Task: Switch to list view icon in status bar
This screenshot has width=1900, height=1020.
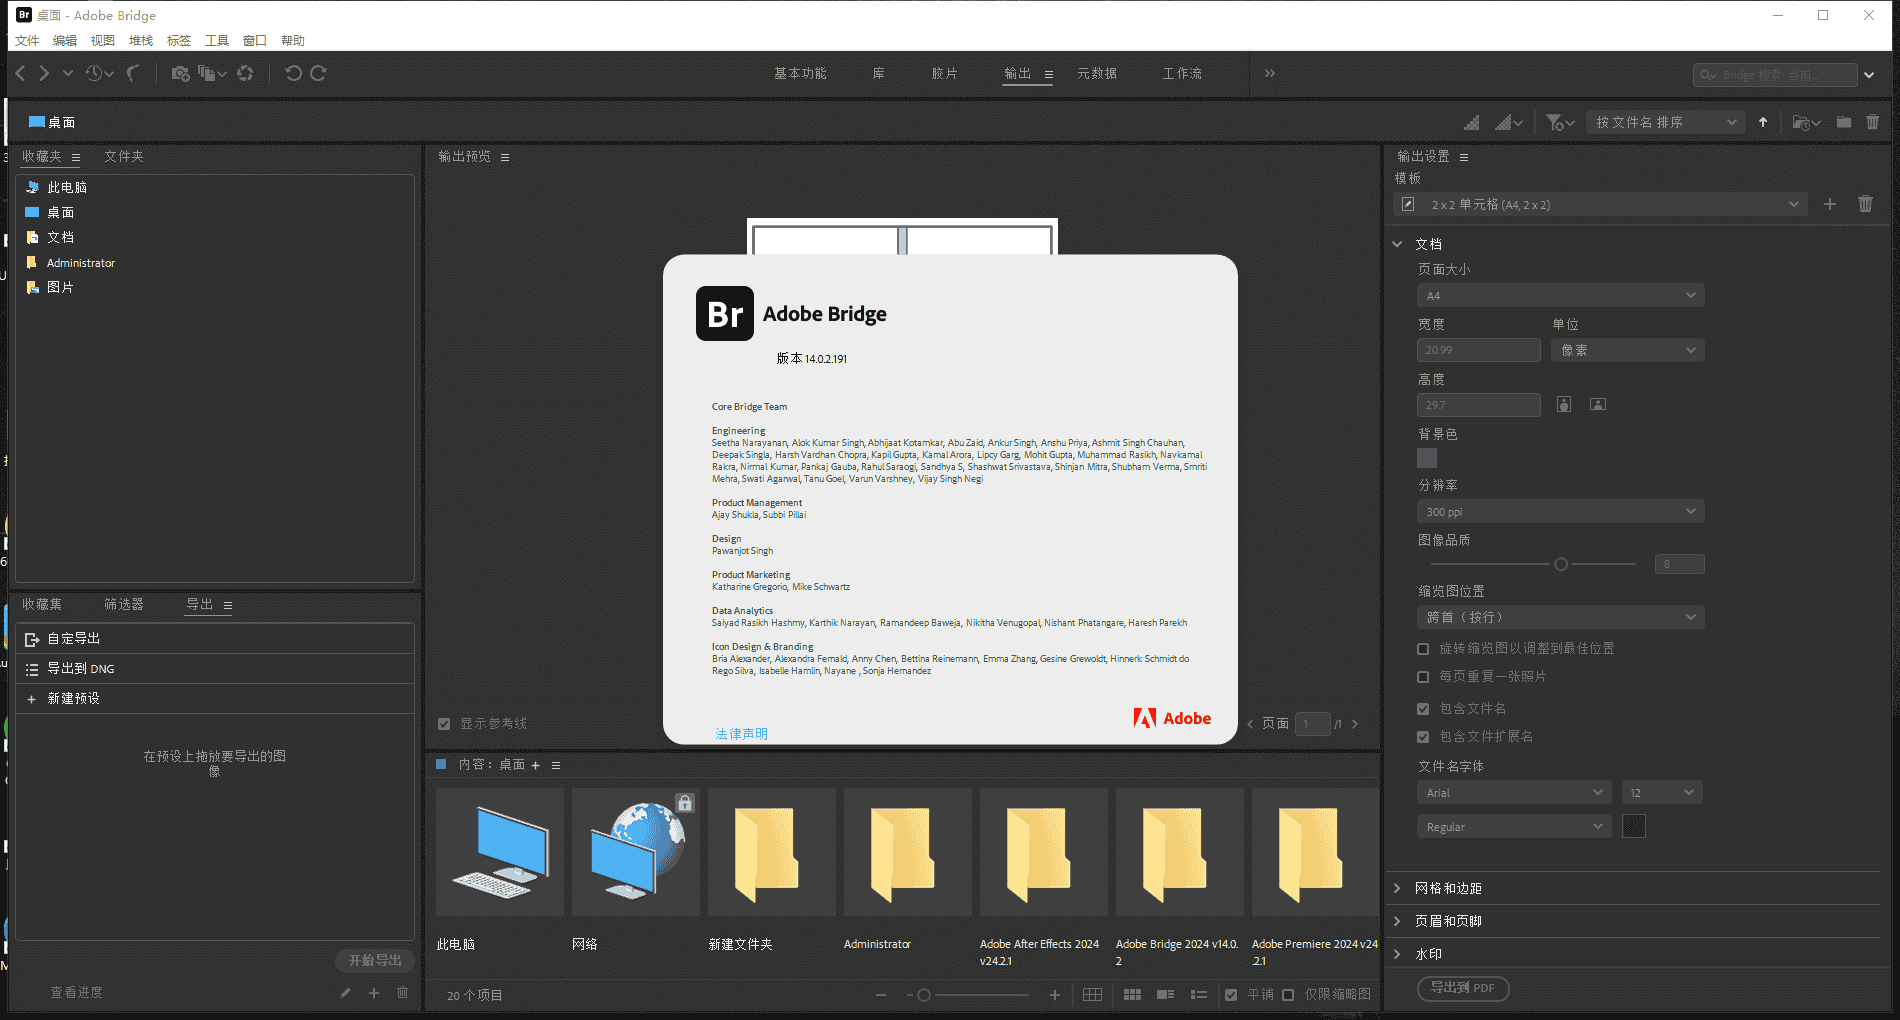Action: 1198,995
